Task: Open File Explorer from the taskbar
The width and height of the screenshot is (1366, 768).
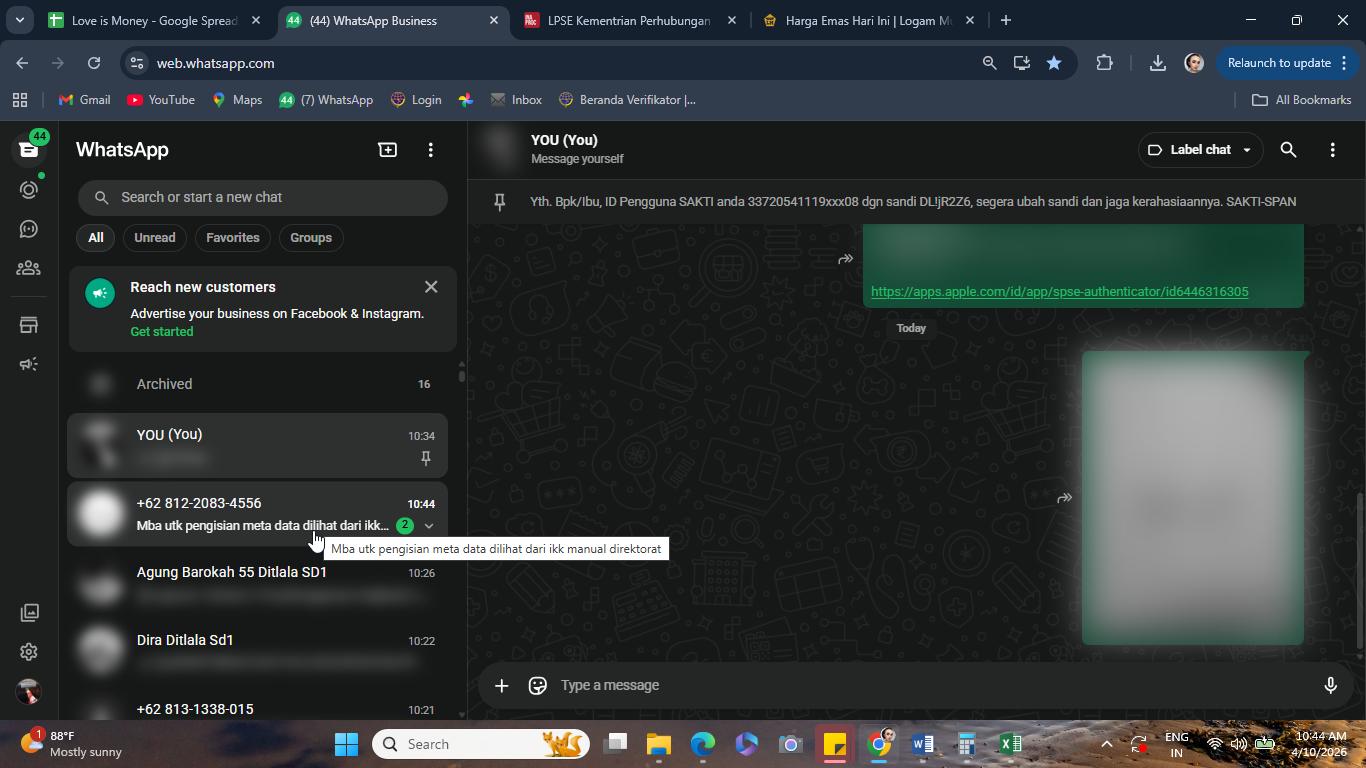Action: coord(658,744)
